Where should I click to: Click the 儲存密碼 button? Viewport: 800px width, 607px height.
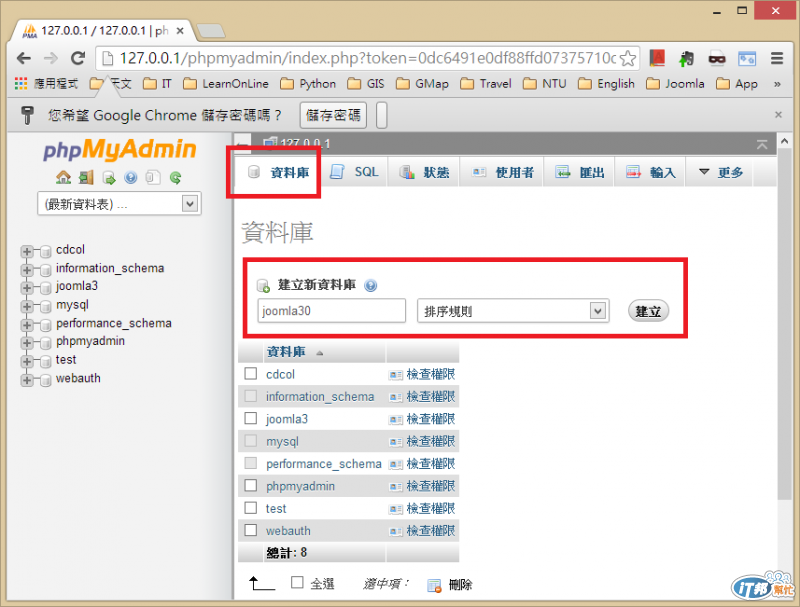[x=333, y=115]
